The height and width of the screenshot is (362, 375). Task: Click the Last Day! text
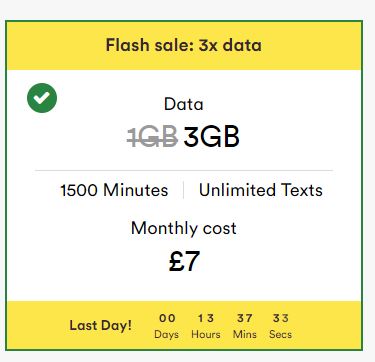[100, 325]
